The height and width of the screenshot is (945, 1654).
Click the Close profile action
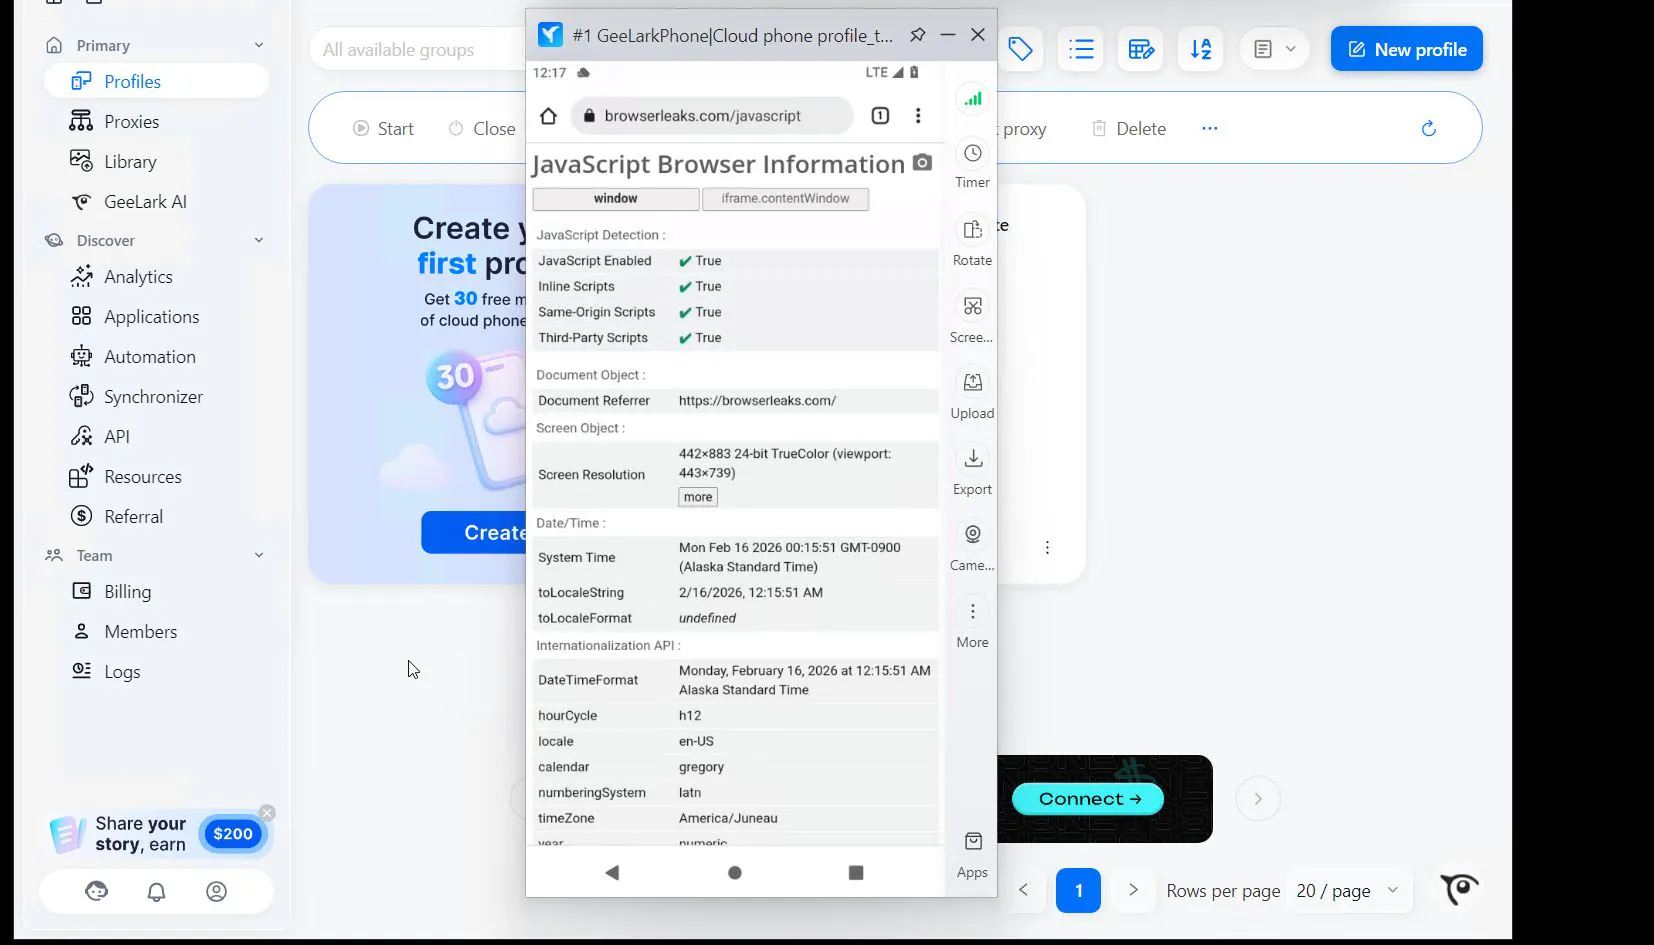(482, 128)
